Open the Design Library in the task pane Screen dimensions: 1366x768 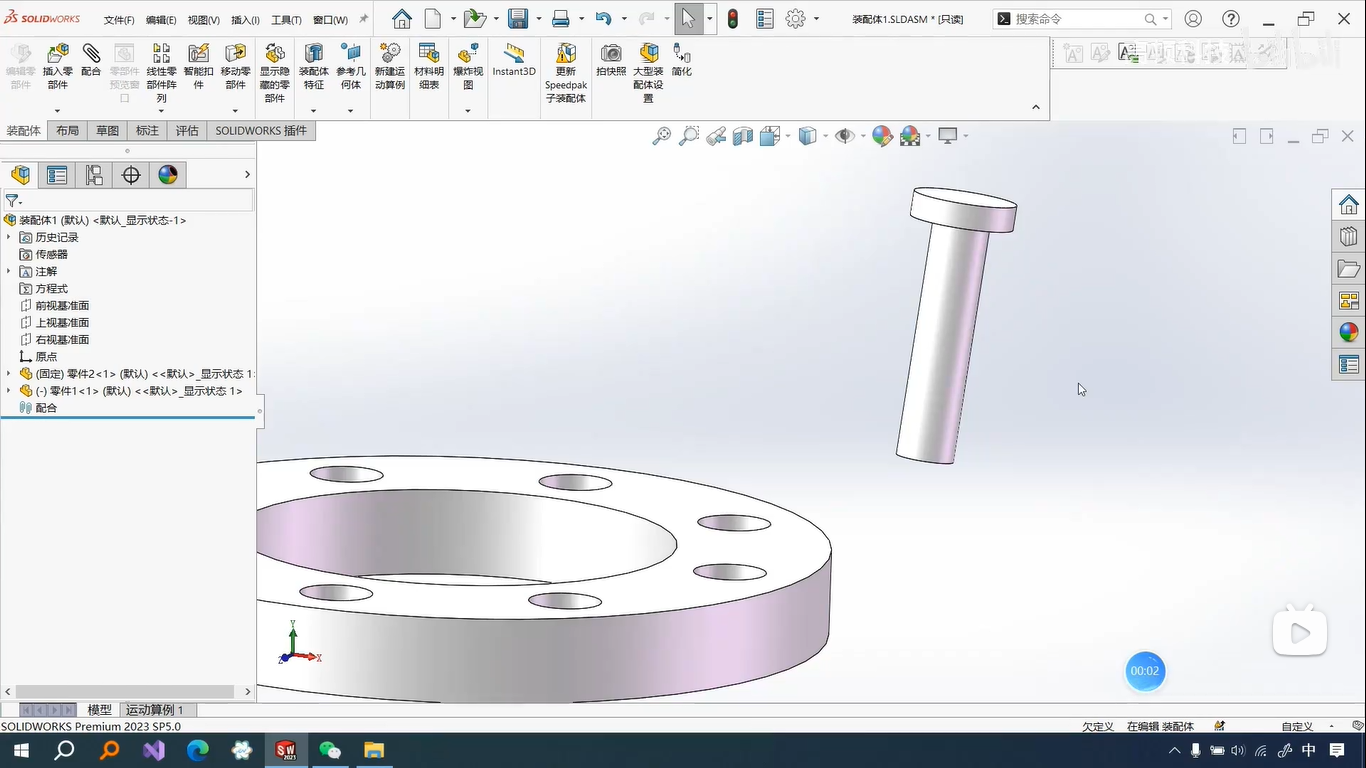[x=1349, y=237]
